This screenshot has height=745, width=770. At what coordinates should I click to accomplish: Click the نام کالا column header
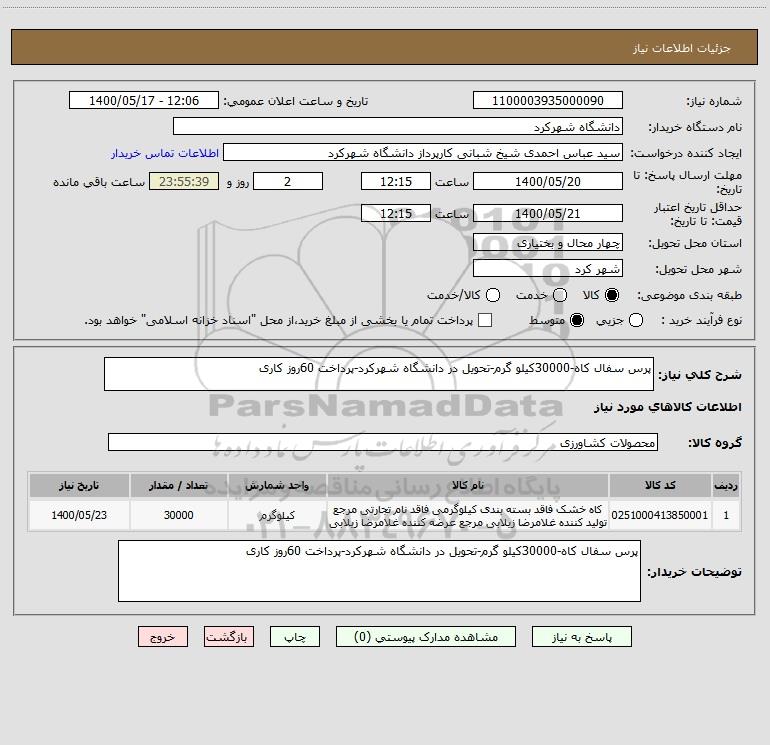[x=468, y=485]
